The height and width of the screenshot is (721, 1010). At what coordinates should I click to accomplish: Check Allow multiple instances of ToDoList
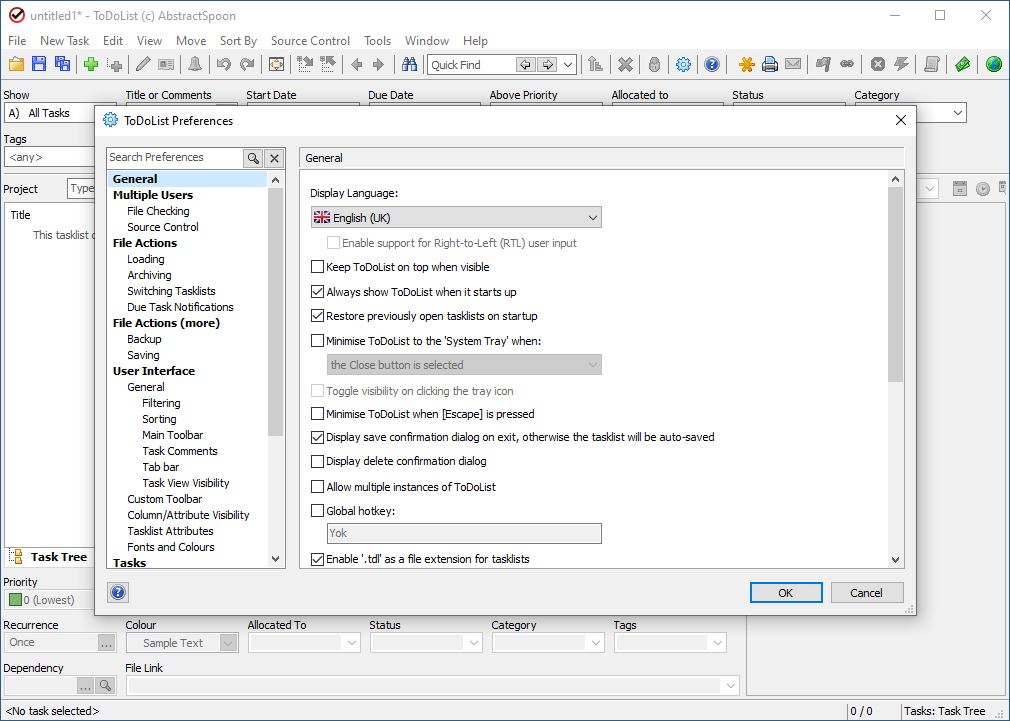point(317,486)
